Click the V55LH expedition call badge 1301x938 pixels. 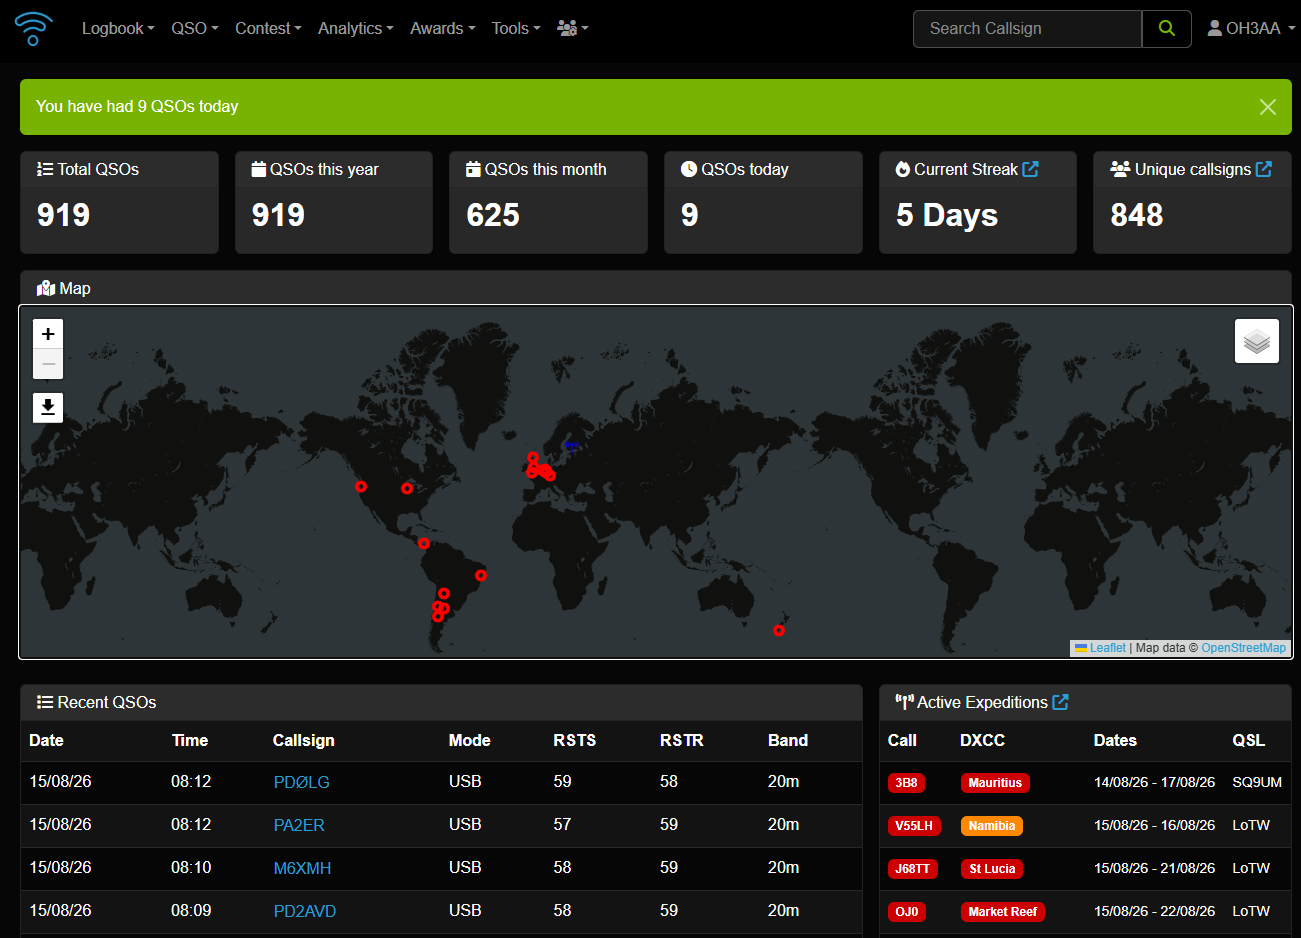914,826
